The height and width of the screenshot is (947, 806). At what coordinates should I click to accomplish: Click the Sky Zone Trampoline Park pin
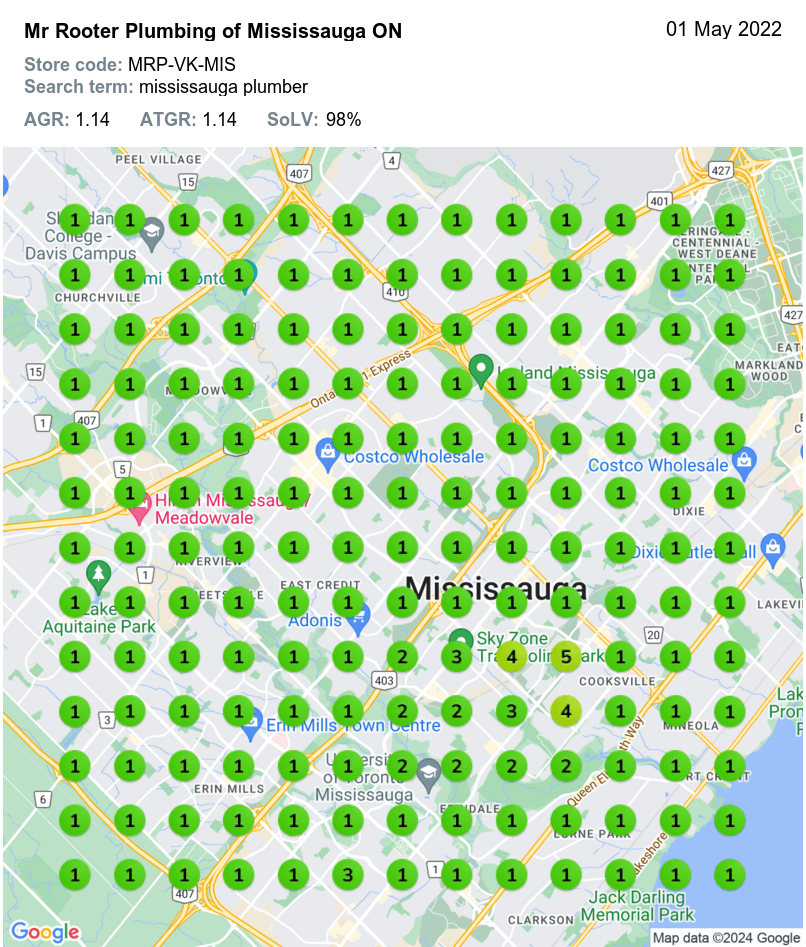coord(461,639)
